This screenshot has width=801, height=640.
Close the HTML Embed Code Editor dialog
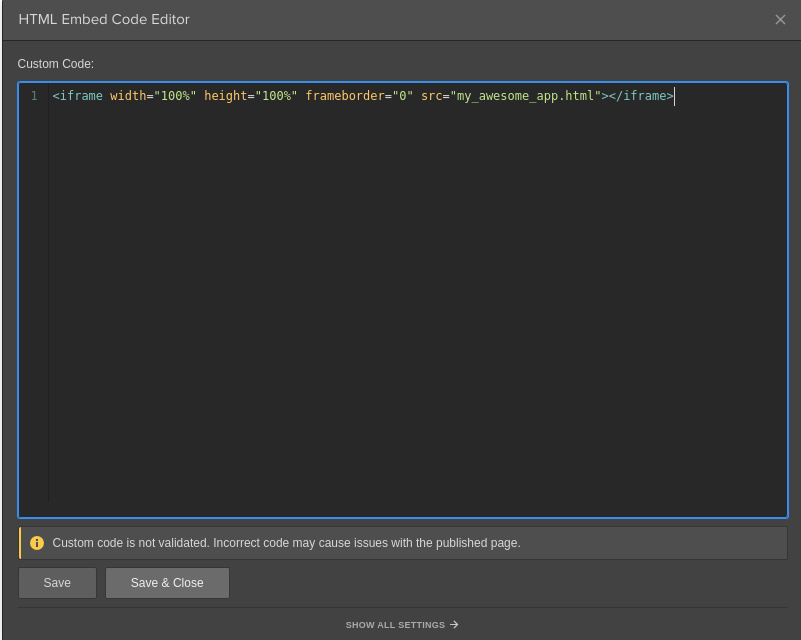coord(780,20)
